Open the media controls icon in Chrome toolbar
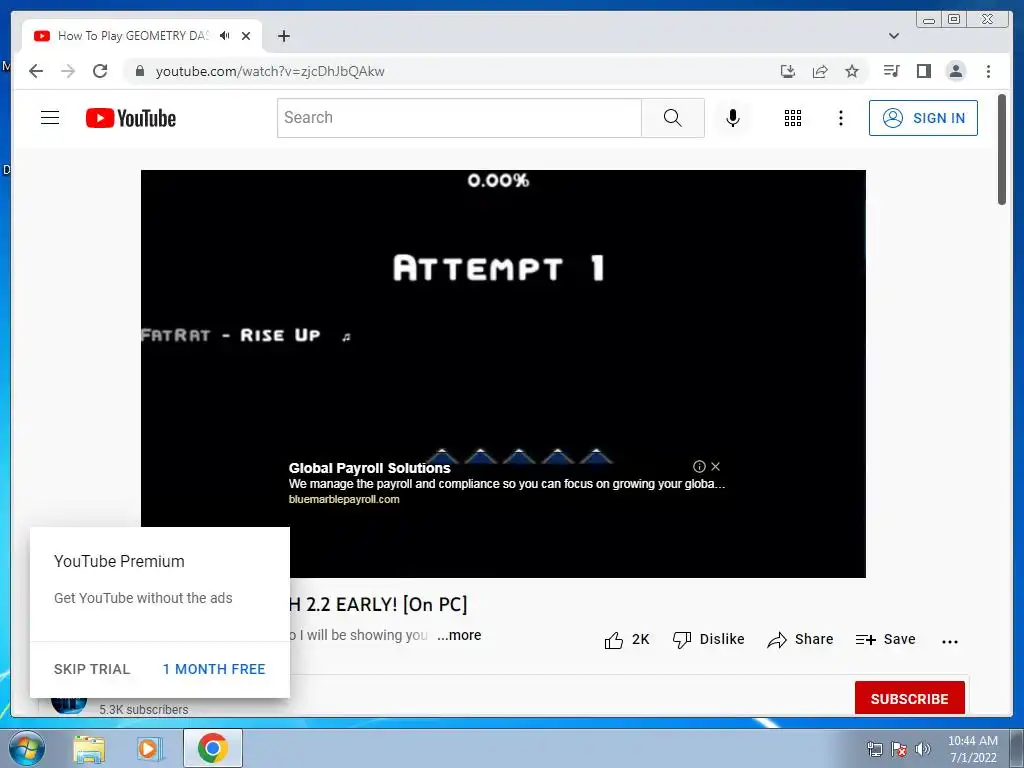The height and width of the screenshot is (768, 1024). pos(891,71)
